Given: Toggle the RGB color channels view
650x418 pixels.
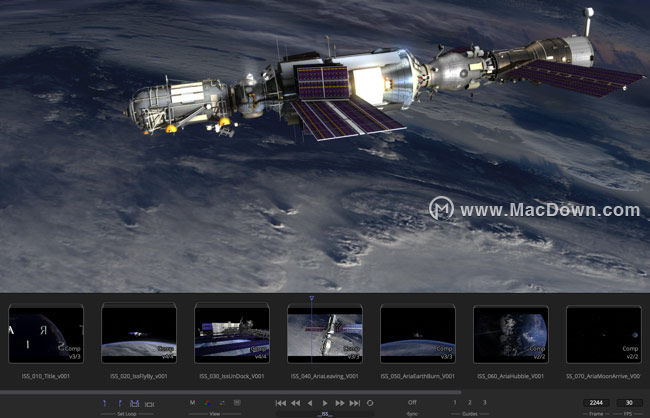Looking at the screenshot, I should (x=207, y=403).
